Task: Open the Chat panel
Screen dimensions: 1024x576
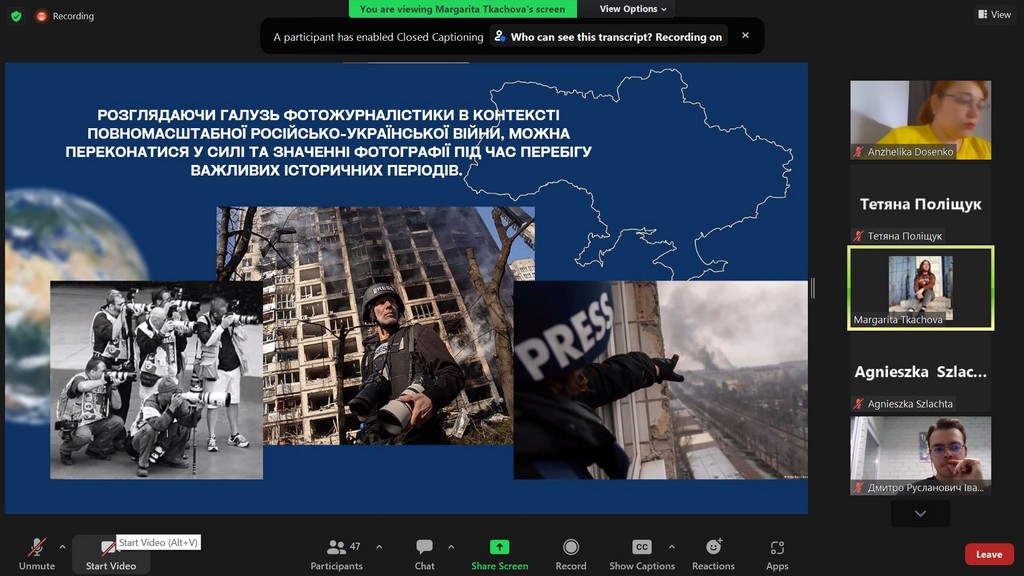Action: (424, 547)
